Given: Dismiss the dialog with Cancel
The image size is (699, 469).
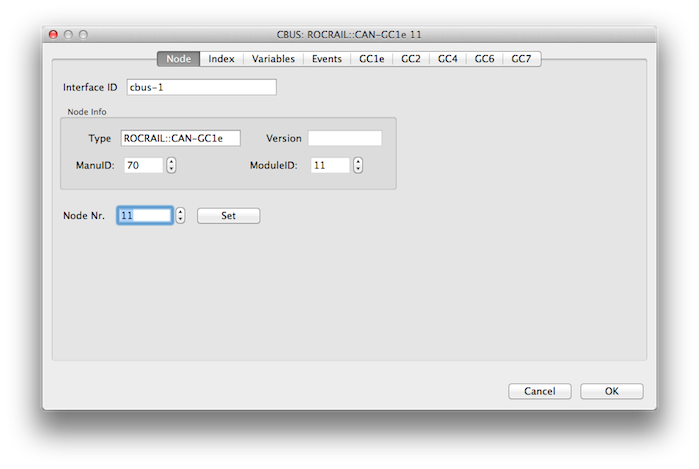Looking at the screenshot, I should point(539,391).
